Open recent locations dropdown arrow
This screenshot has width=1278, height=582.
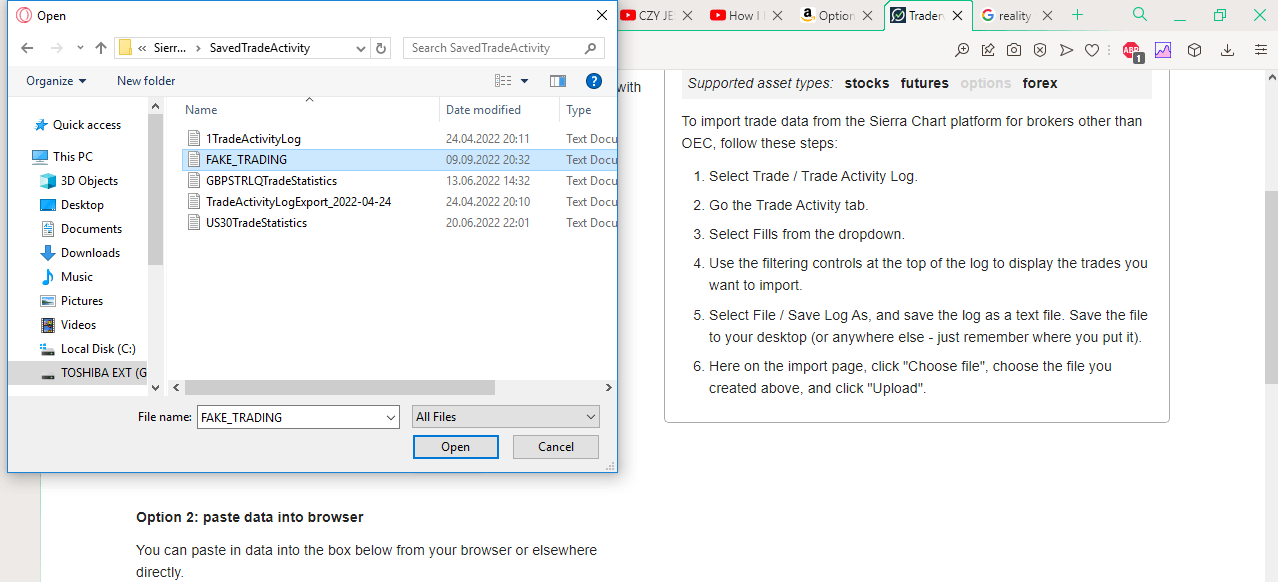click(x=79, y=48)
